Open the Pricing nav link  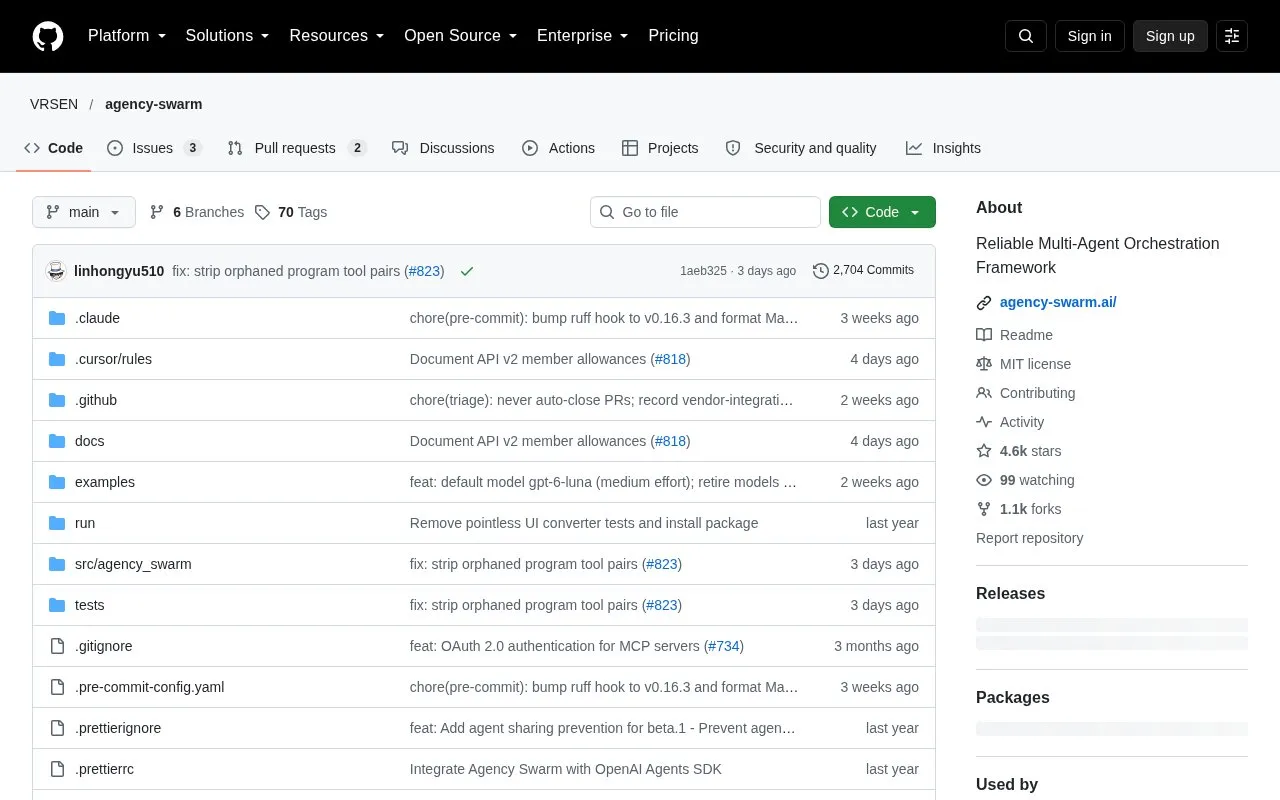coord(673,36)
